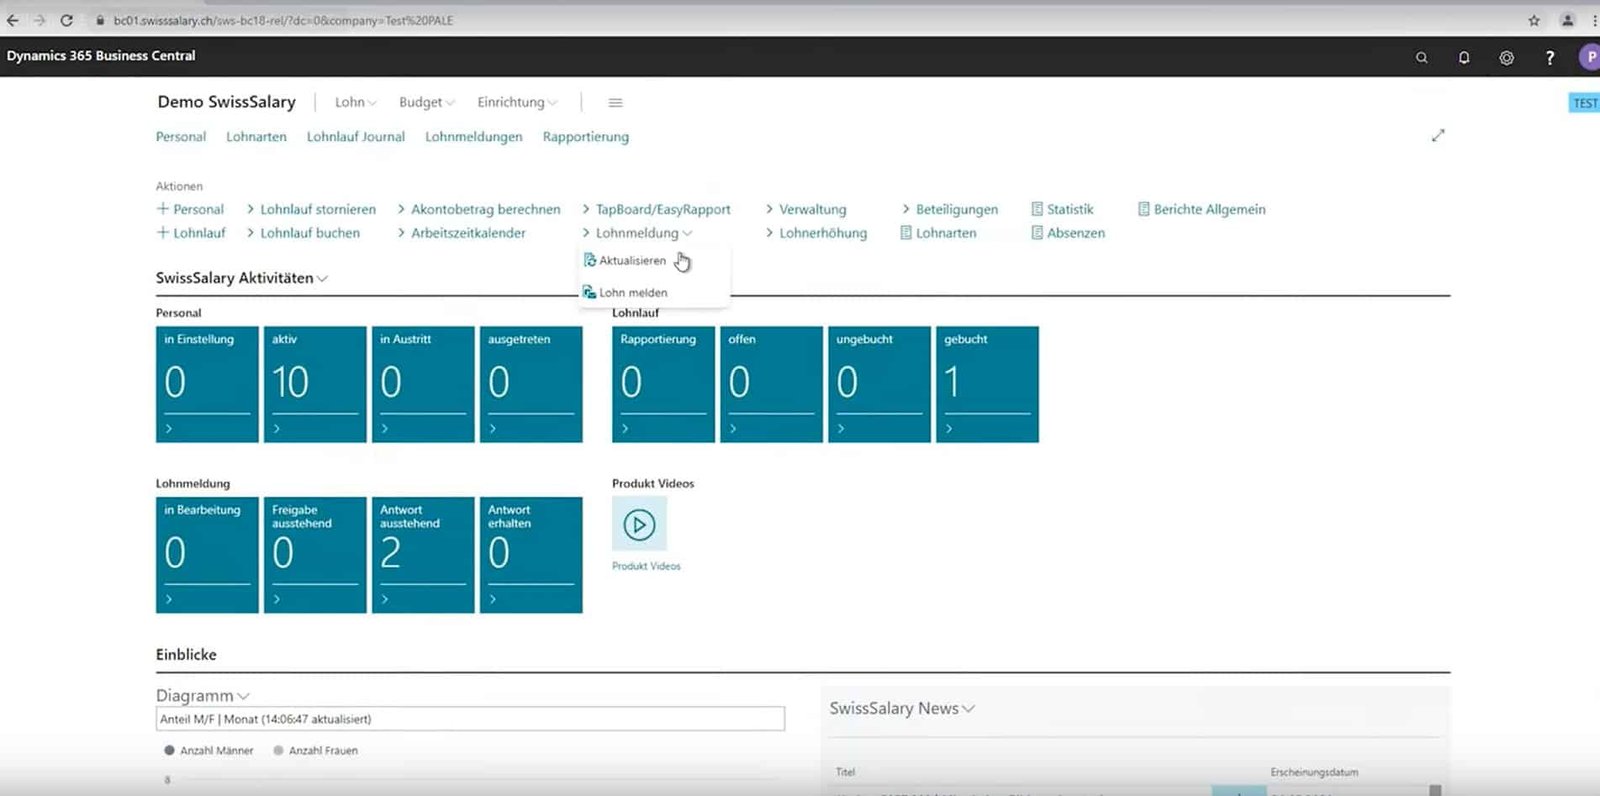
Task: Click Lohnlauf stornieren action
Action: (311, 209)
